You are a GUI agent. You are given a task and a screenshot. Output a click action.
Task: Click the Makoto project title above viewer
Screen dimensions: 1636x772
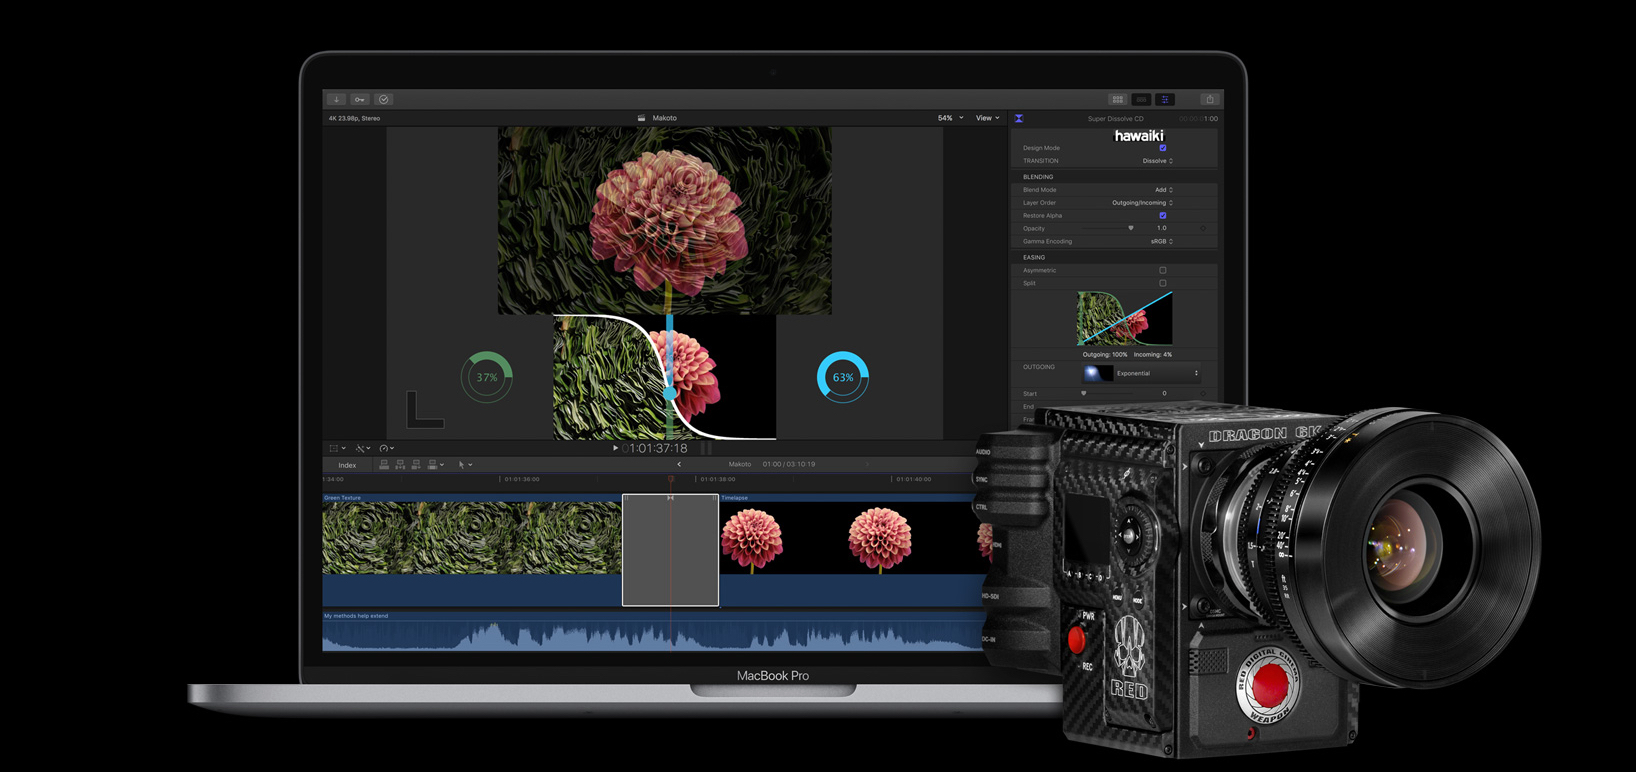click(x=665, y=118)
